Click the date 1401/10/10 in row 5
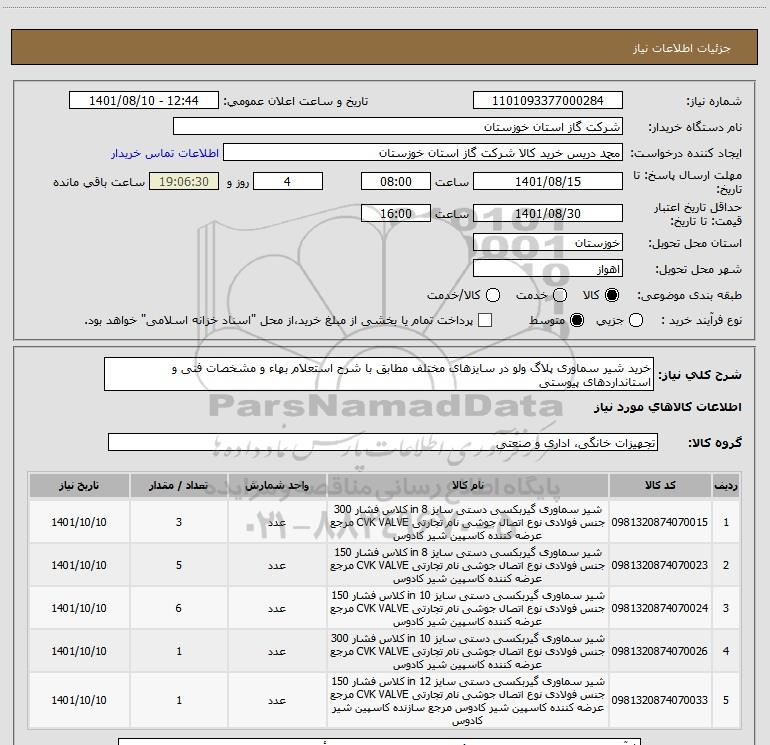This screenshot has height=745, width=770. click(x=79, y=700)
